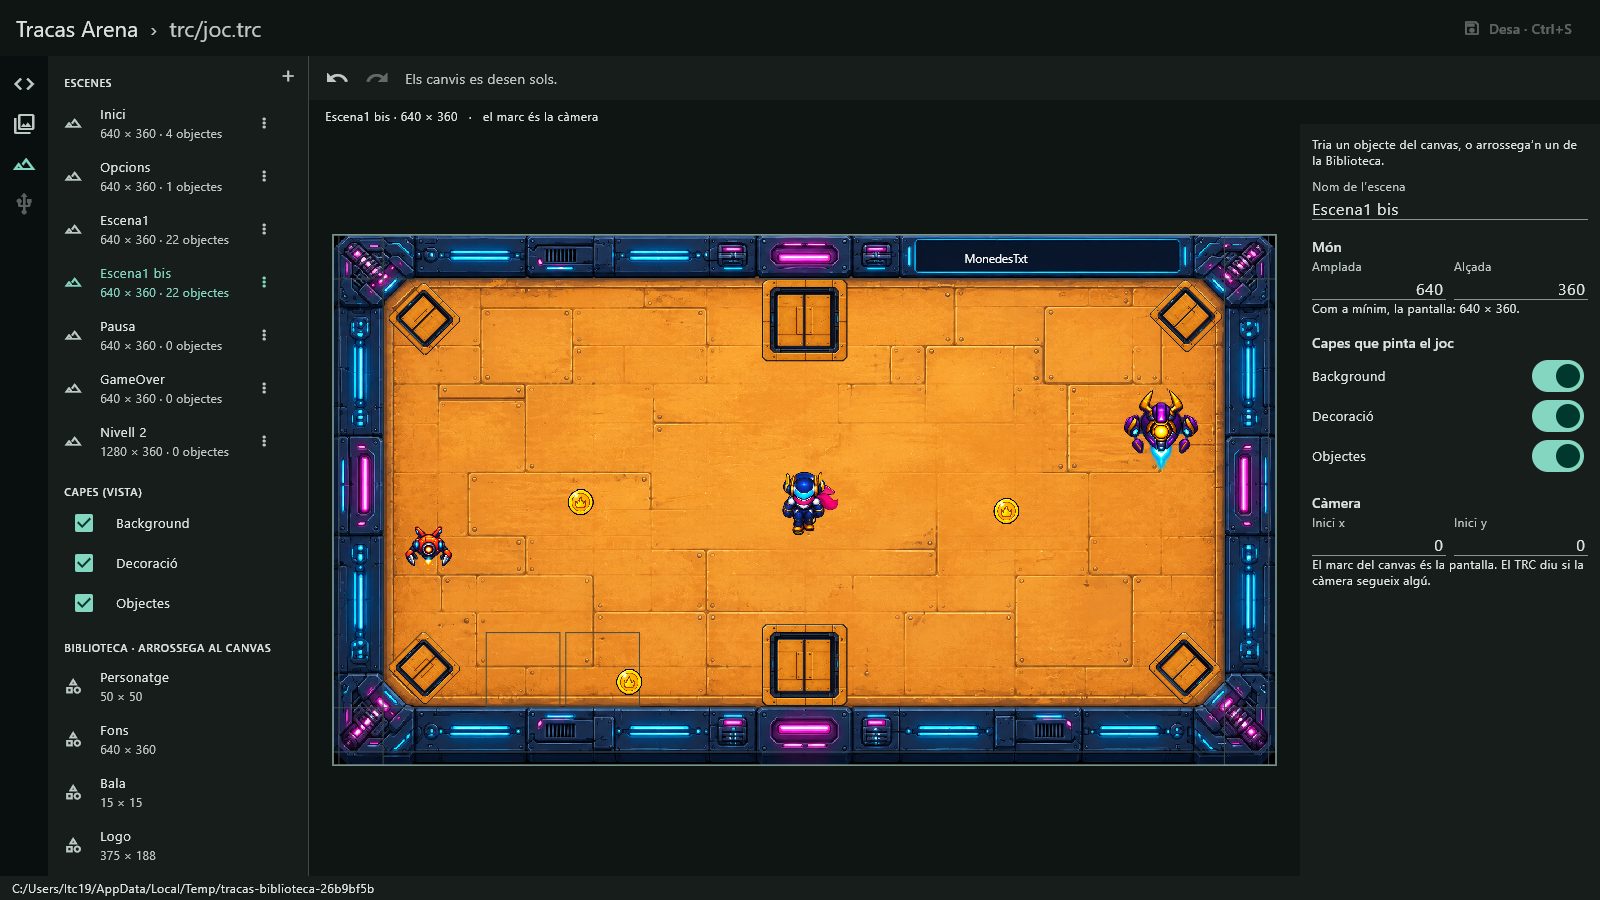Edit camera Inici x value
Image resolution: width=1600 pixels, height=900 pixels.
tap(1378, 545)
